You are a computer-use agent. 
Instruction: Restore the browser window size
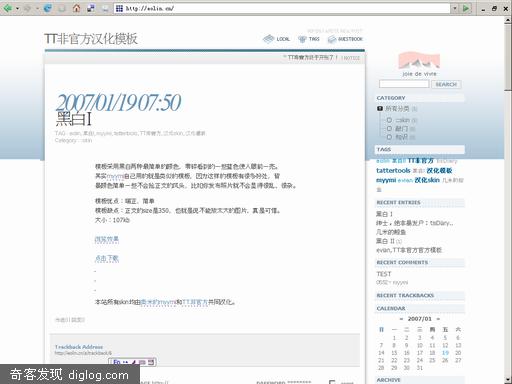494,9
